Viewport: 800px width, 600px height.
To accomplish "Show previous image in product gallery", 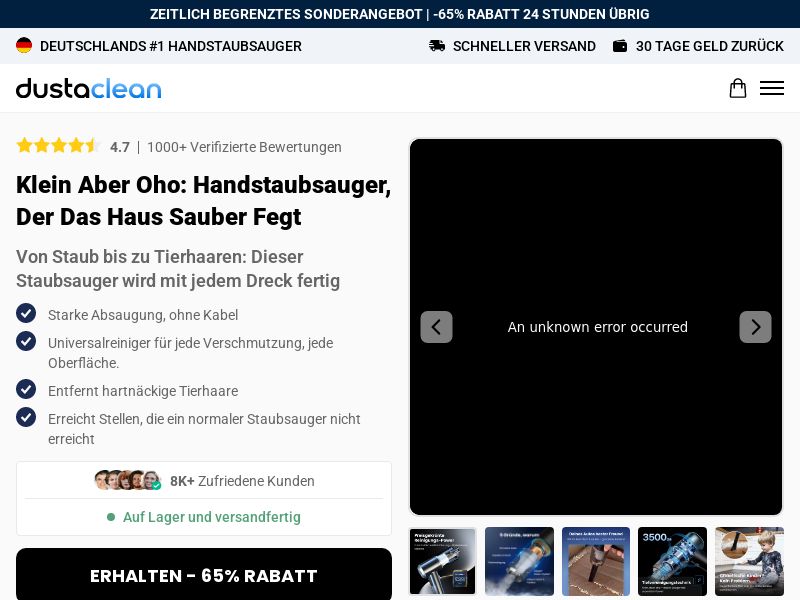I will pos(436,327).
